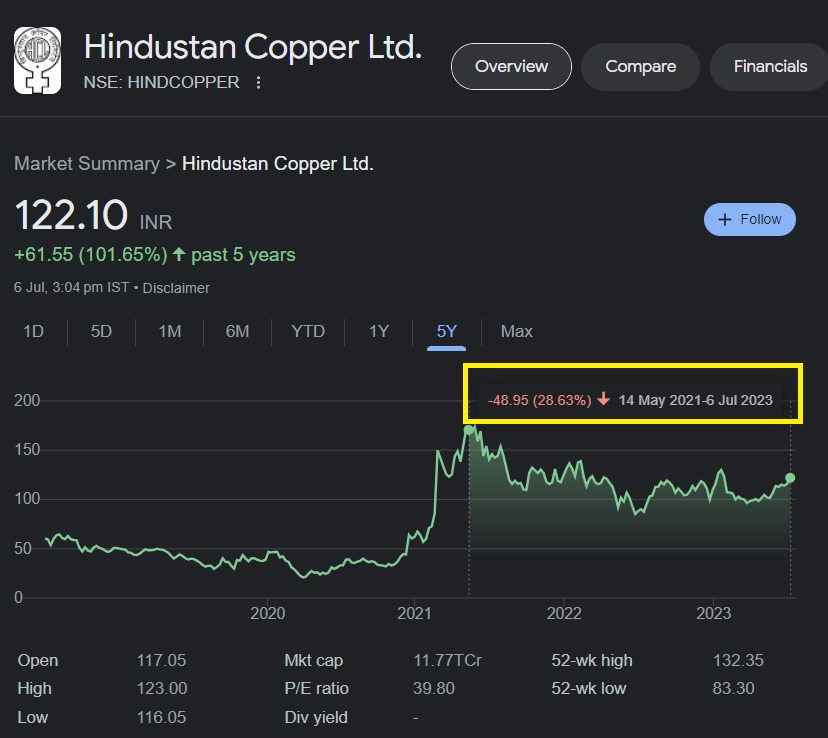
Task: Open the Disclaimer link
Action: click(x=176, y=288)
